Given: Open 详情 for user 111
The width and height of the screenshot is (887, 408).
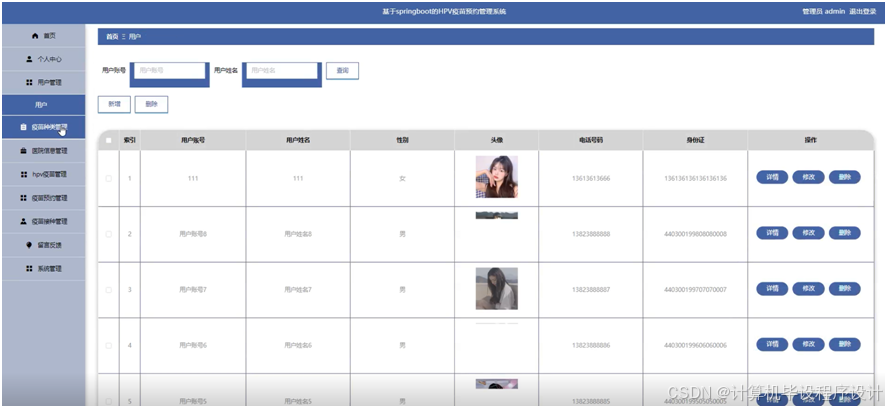Looking at the screenshot, I should [x=772, y=177].
